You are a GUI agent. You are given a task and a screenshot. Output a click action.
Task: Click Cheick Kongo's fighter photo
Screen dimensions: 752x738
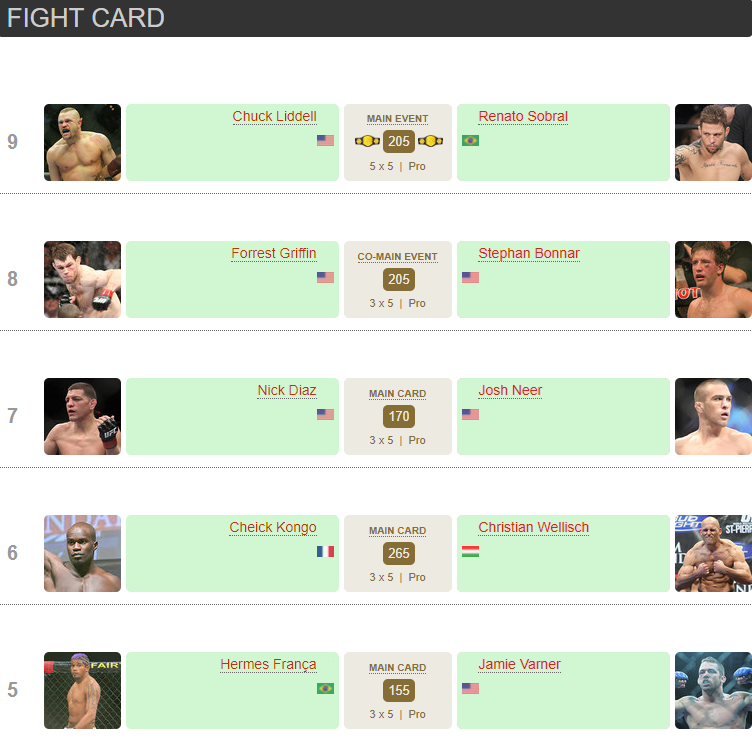click(x=82, y=553)
